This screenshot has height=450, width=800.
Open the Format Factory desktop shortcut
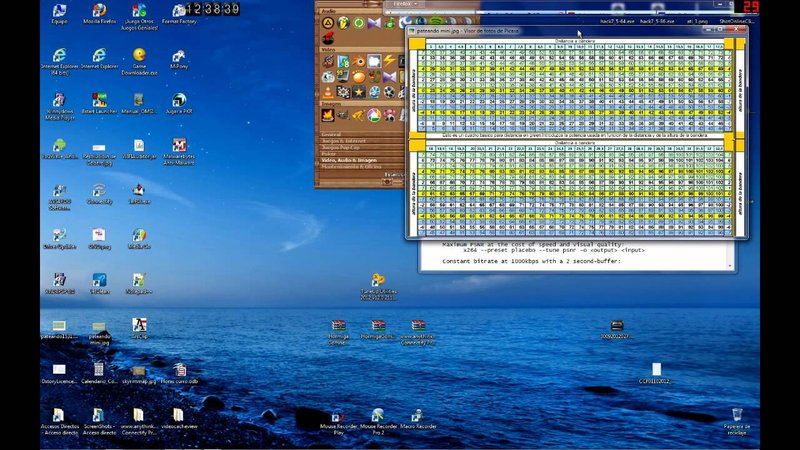click(179, 14)
